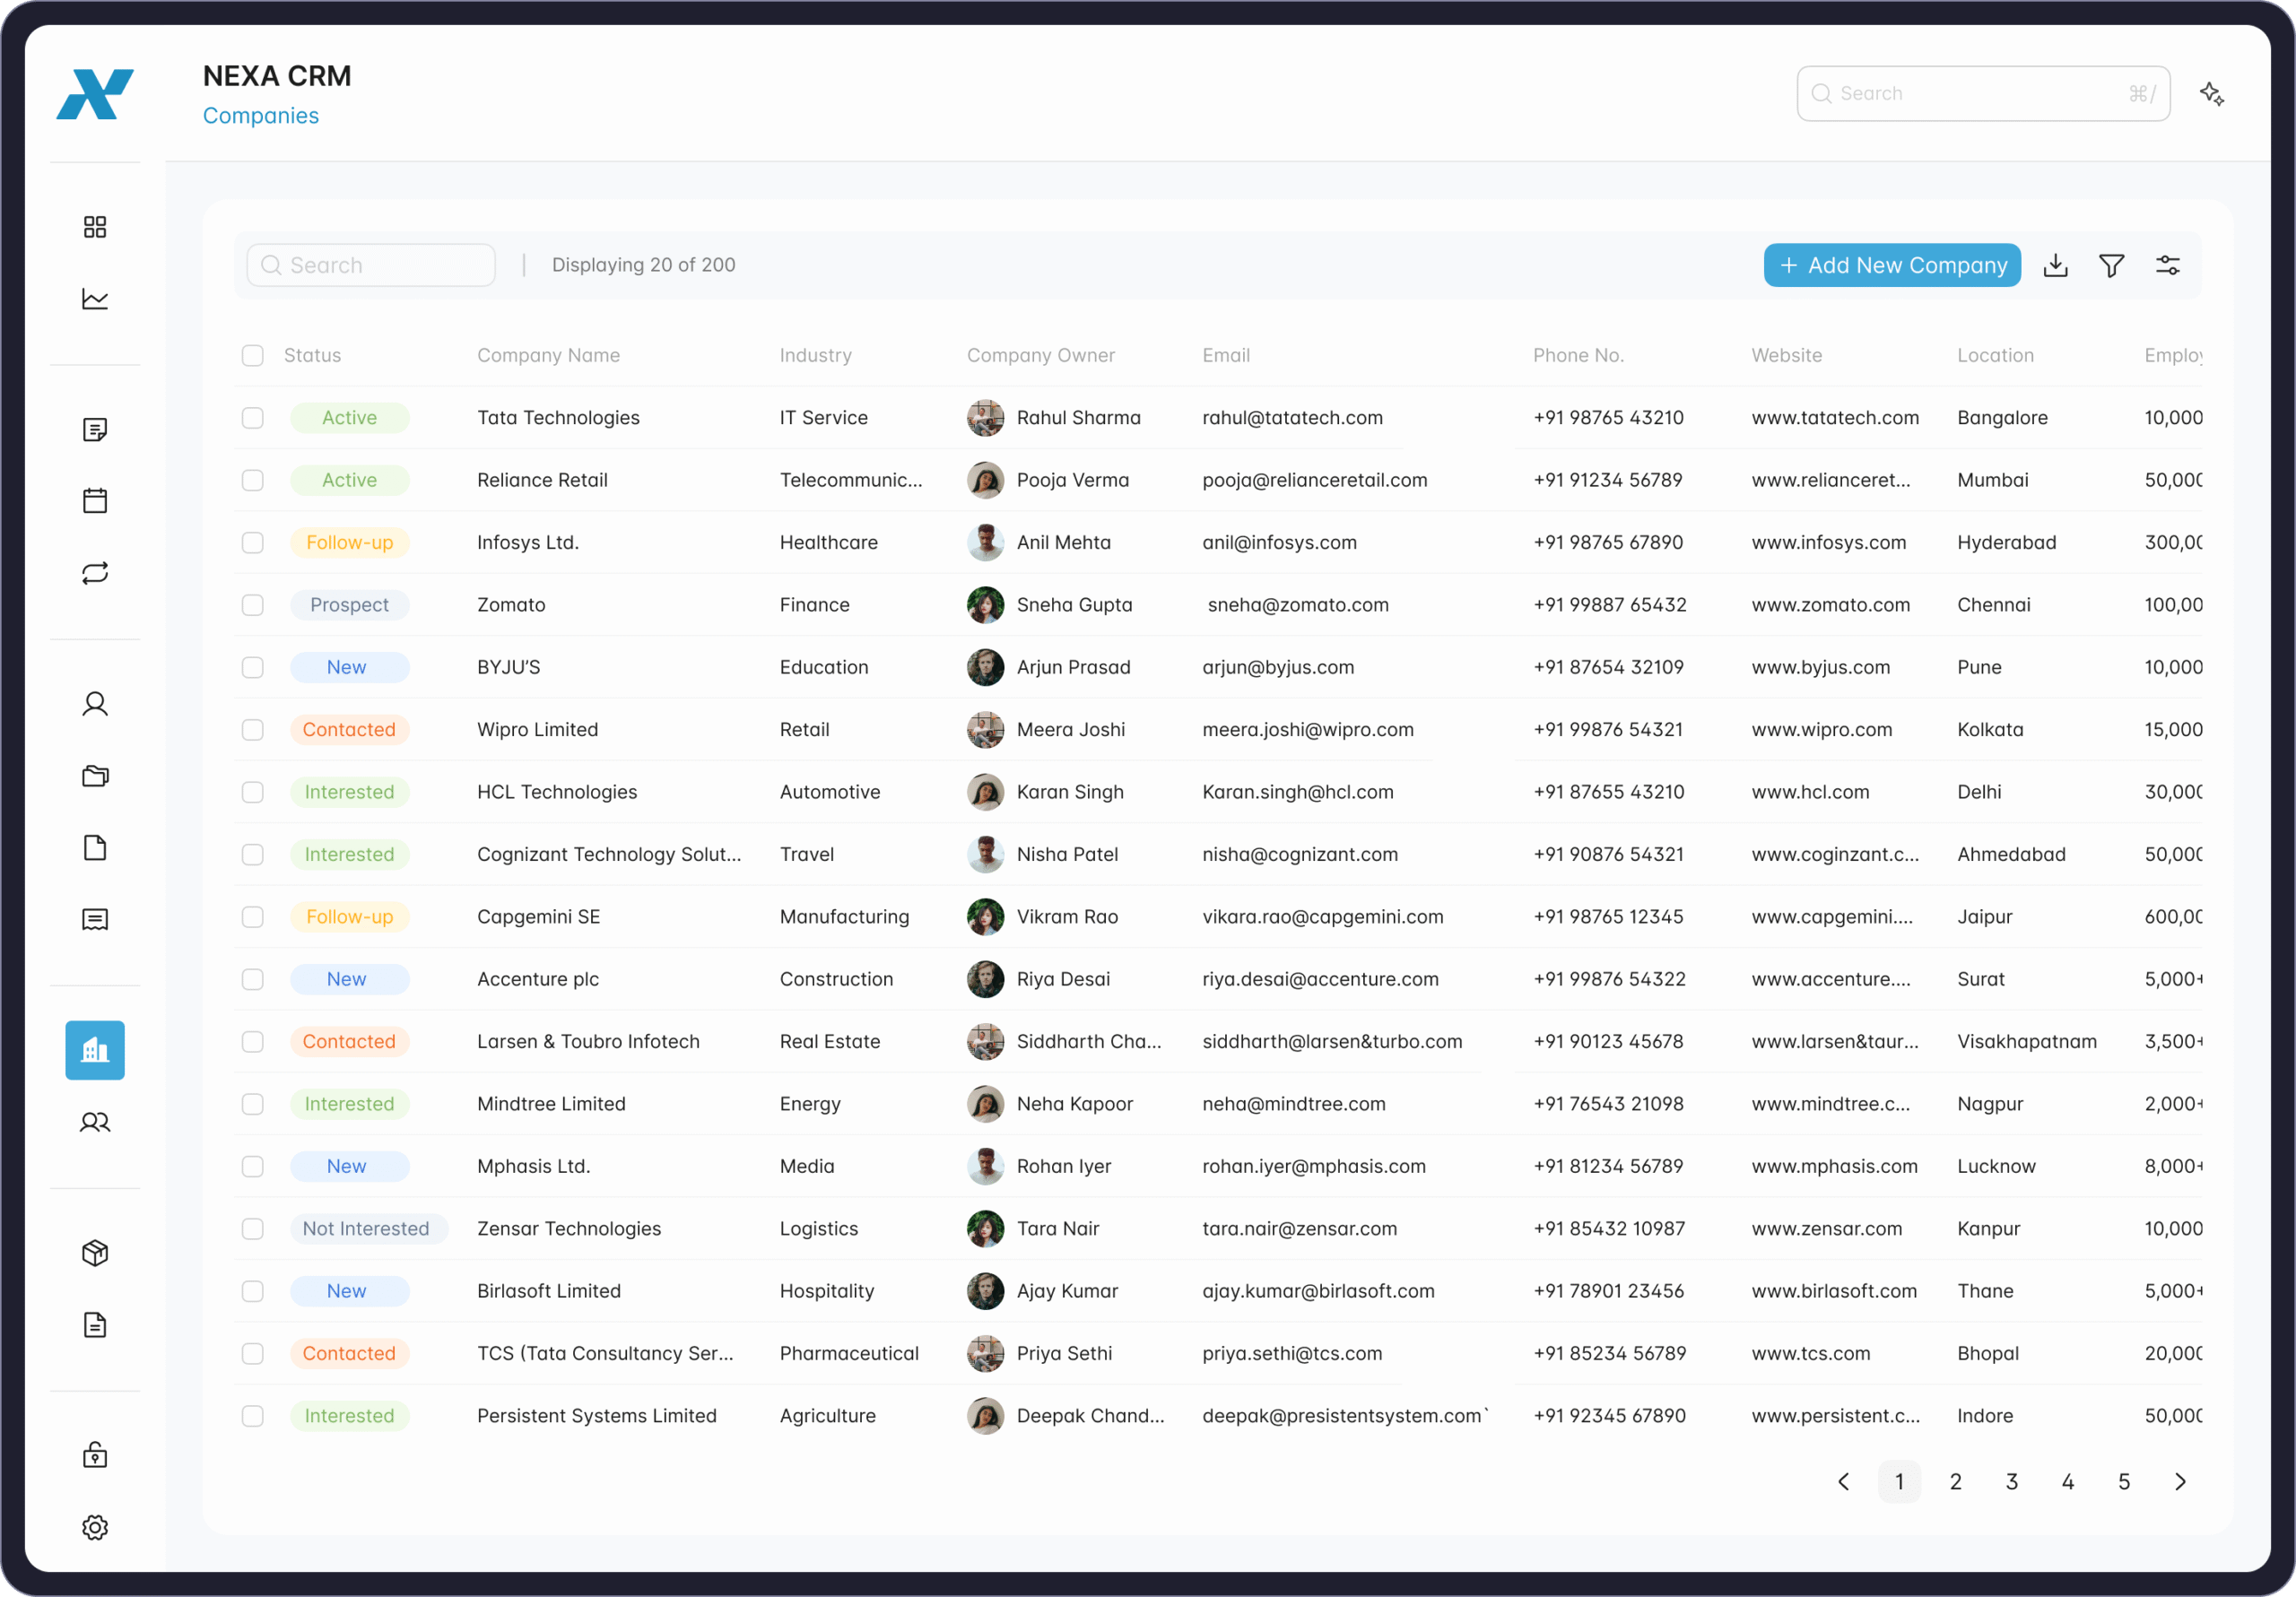Click the Status column header
Image resolution: width=2296 pixels, height=1597 pixels.
(x=312, y=355)
